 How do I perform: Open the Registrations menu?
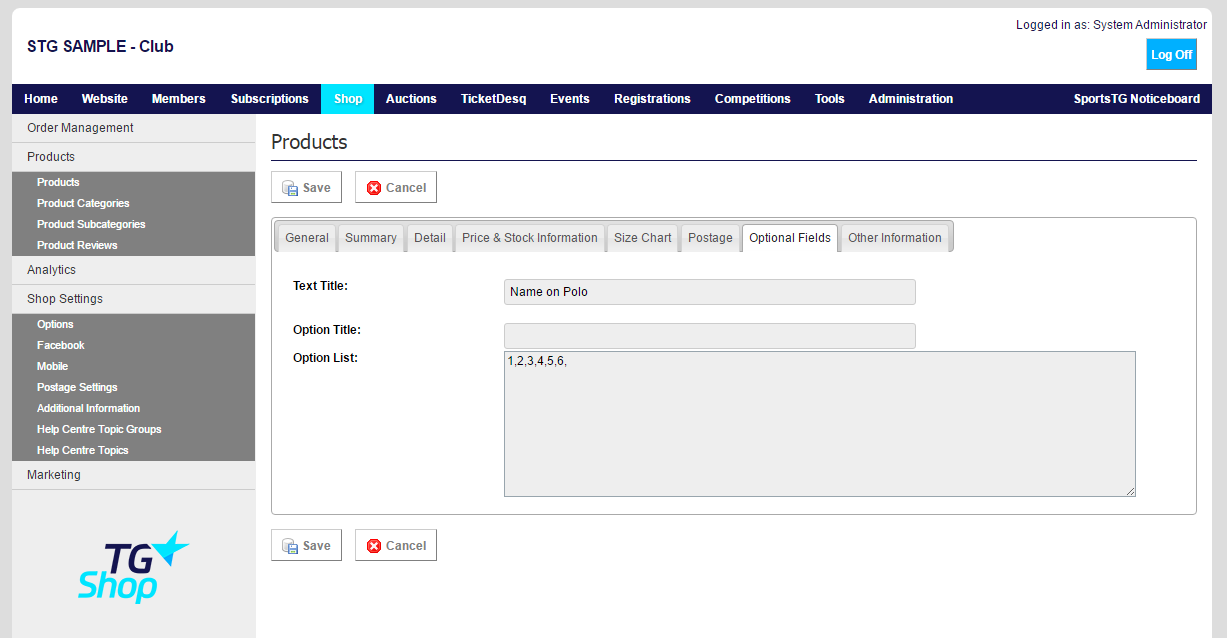pyautogui.click(x=652, y=99)
